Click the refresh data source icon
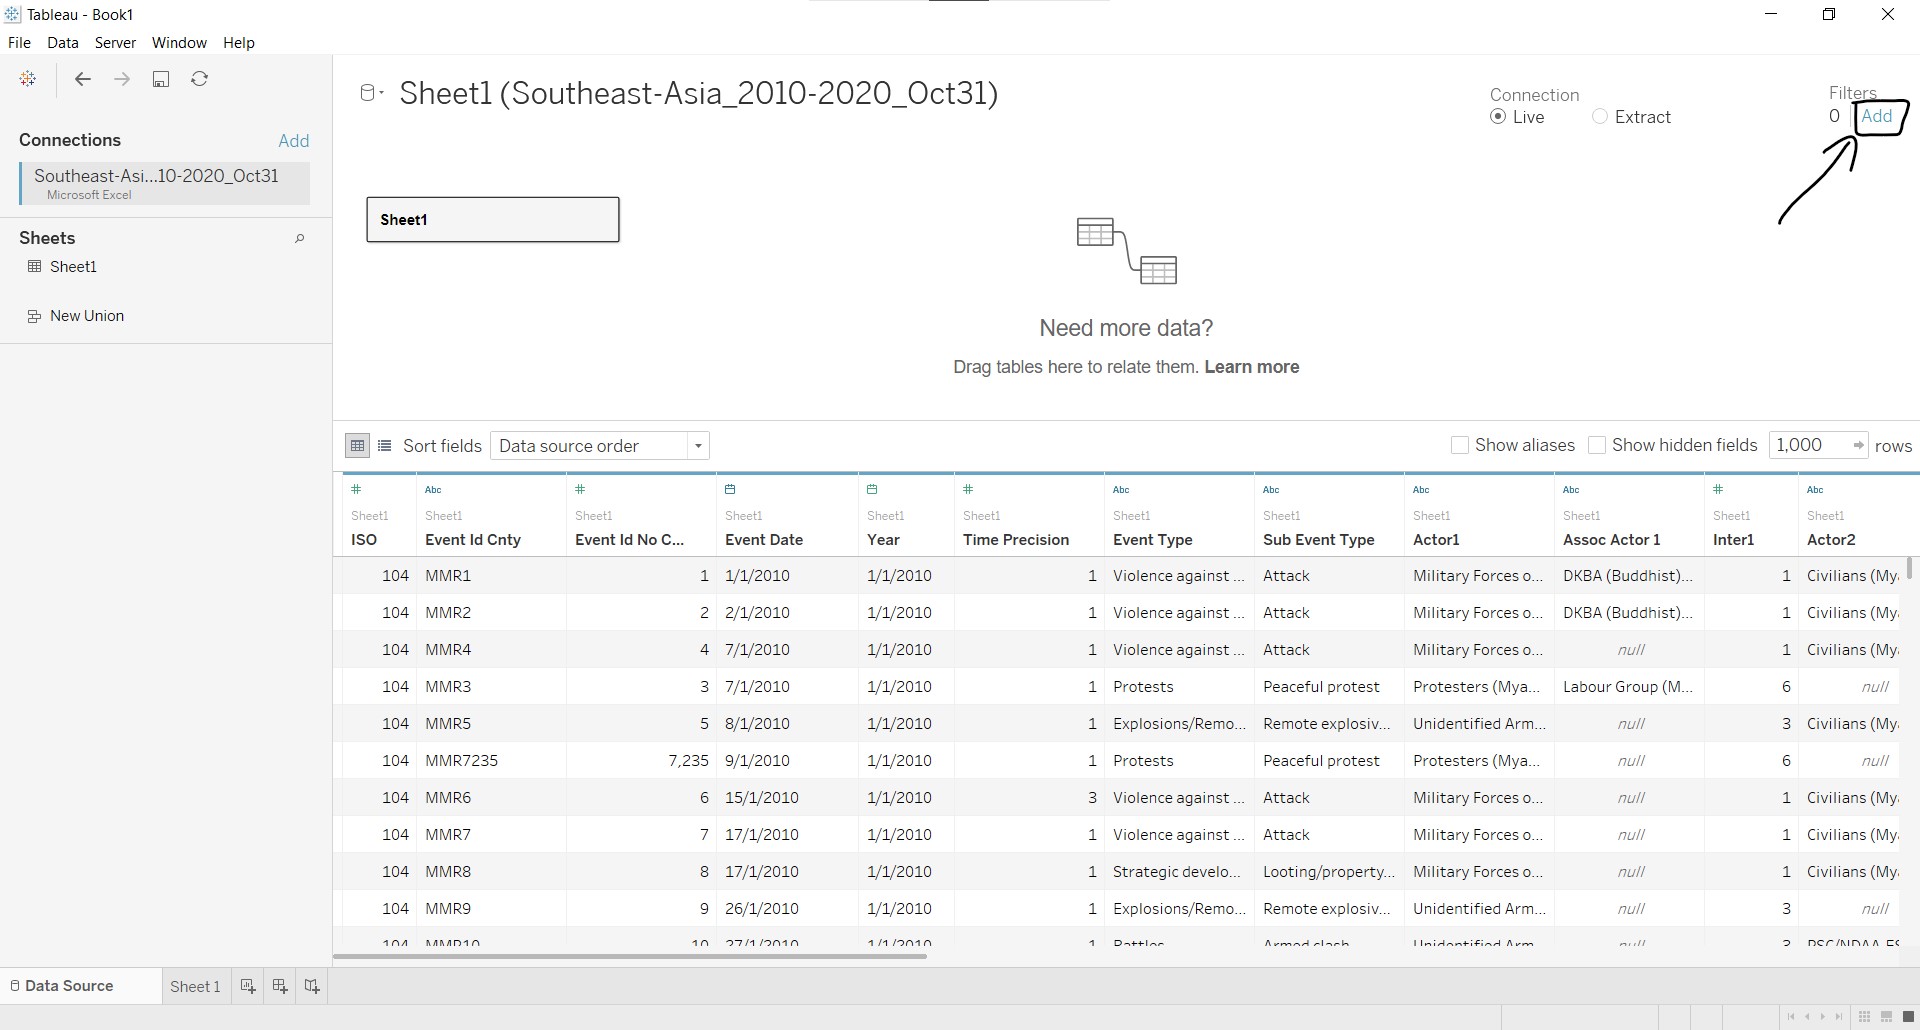 coord(200,79)
